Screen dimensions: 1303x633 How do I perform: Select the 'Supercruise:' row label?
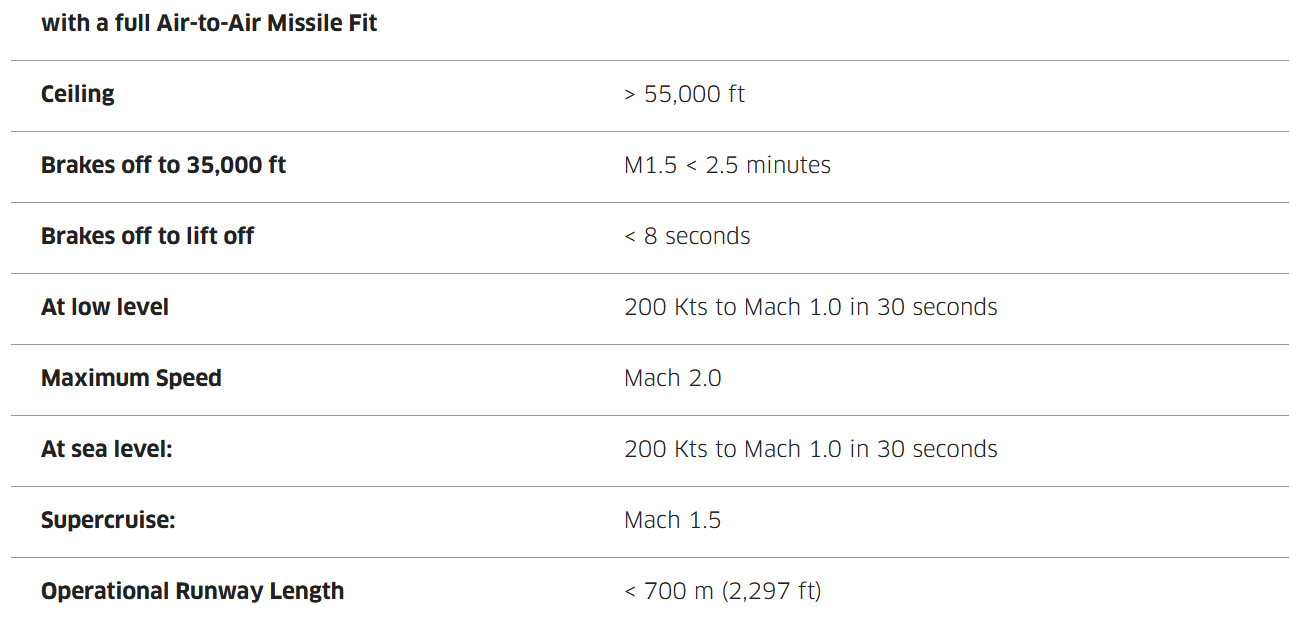[x=108, y=520]
